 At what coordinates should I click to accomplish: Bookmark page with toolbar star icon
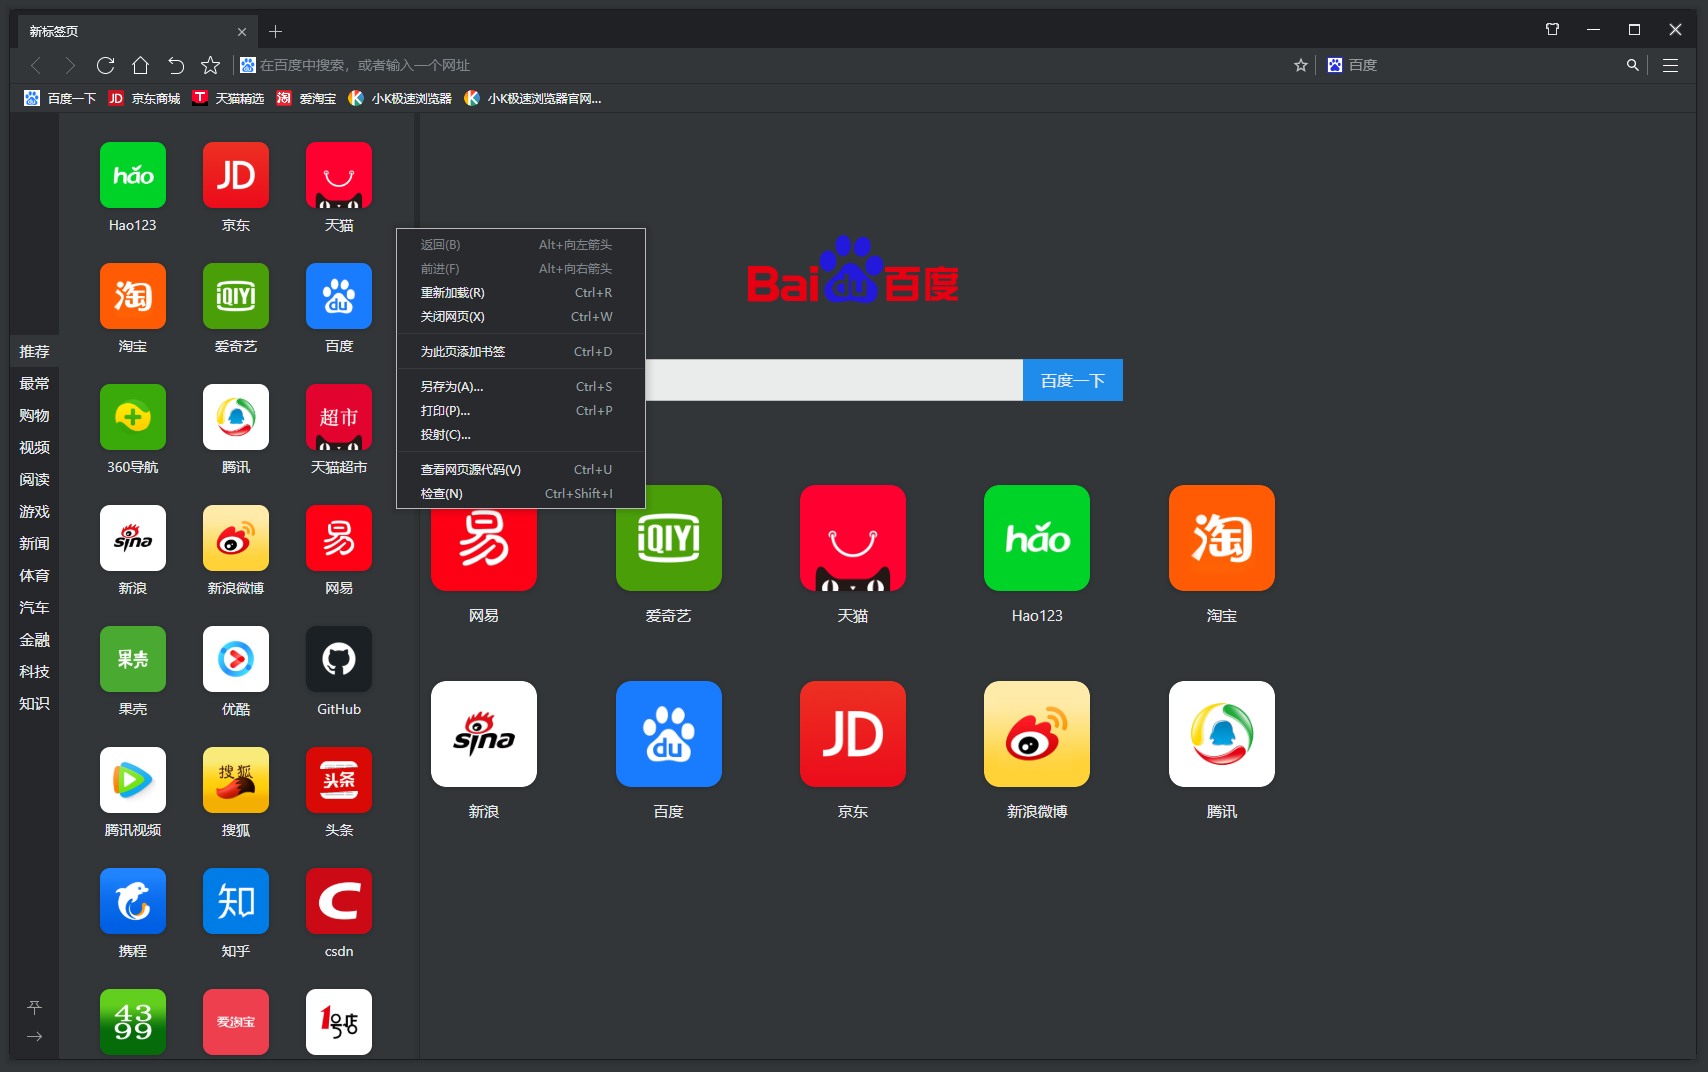click(x=210, y=65)
